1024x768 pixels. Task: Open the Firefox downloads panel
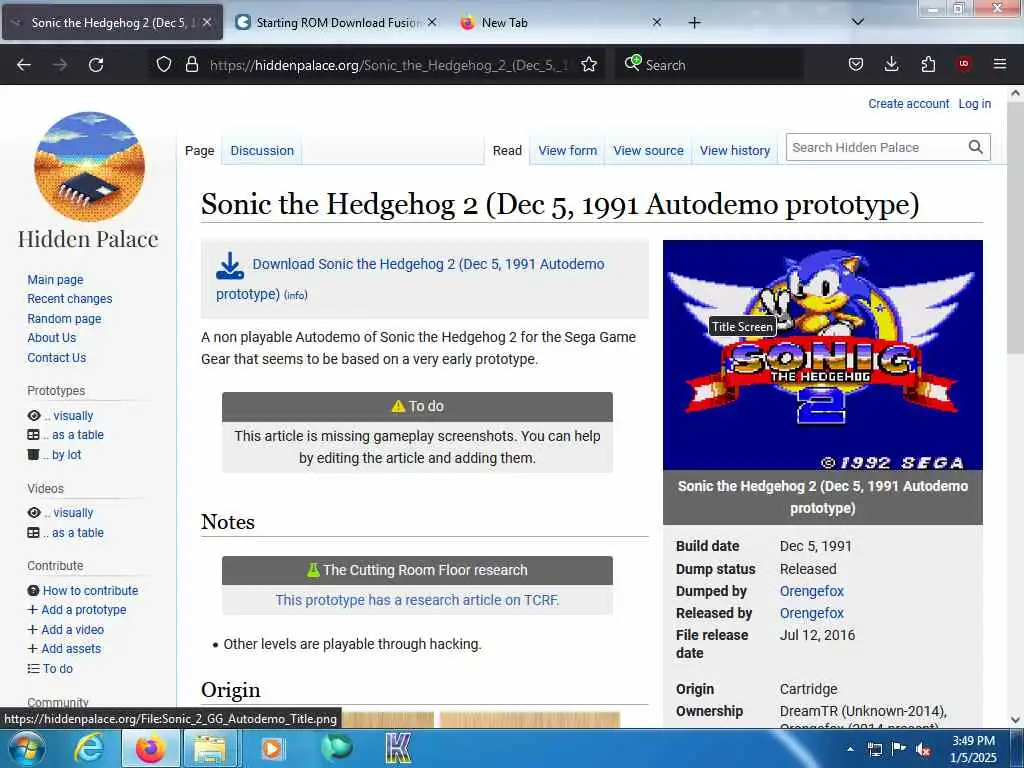(x=891, y=64)
